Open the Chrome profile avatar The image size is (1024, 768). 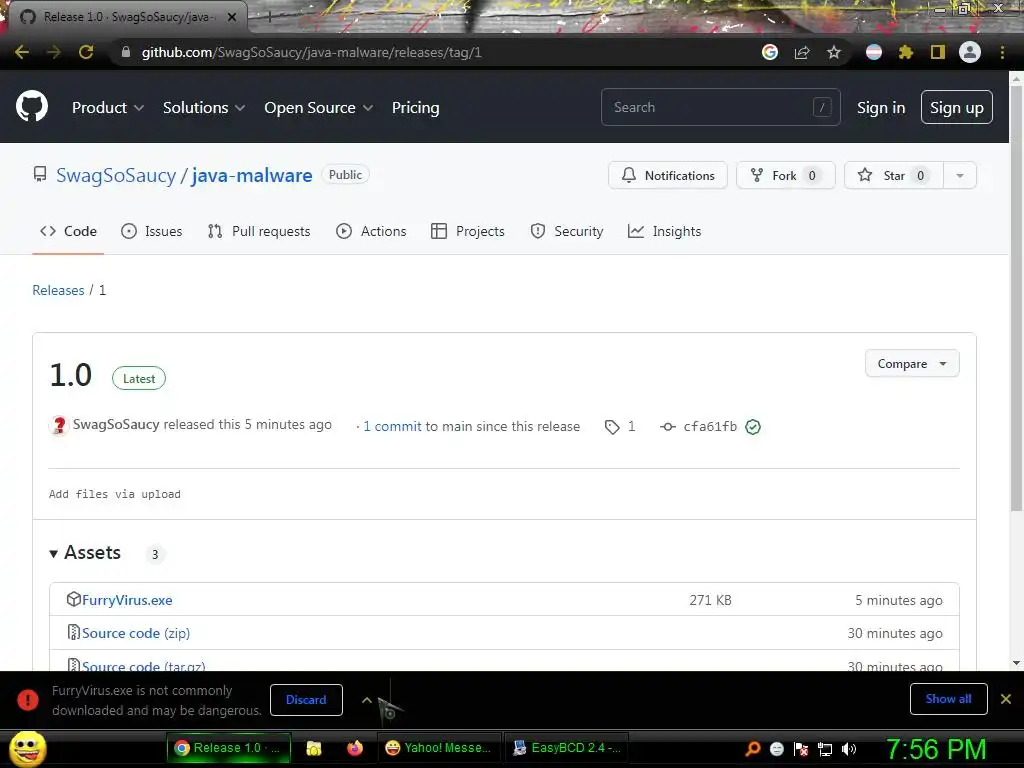[x=970, y=52]
